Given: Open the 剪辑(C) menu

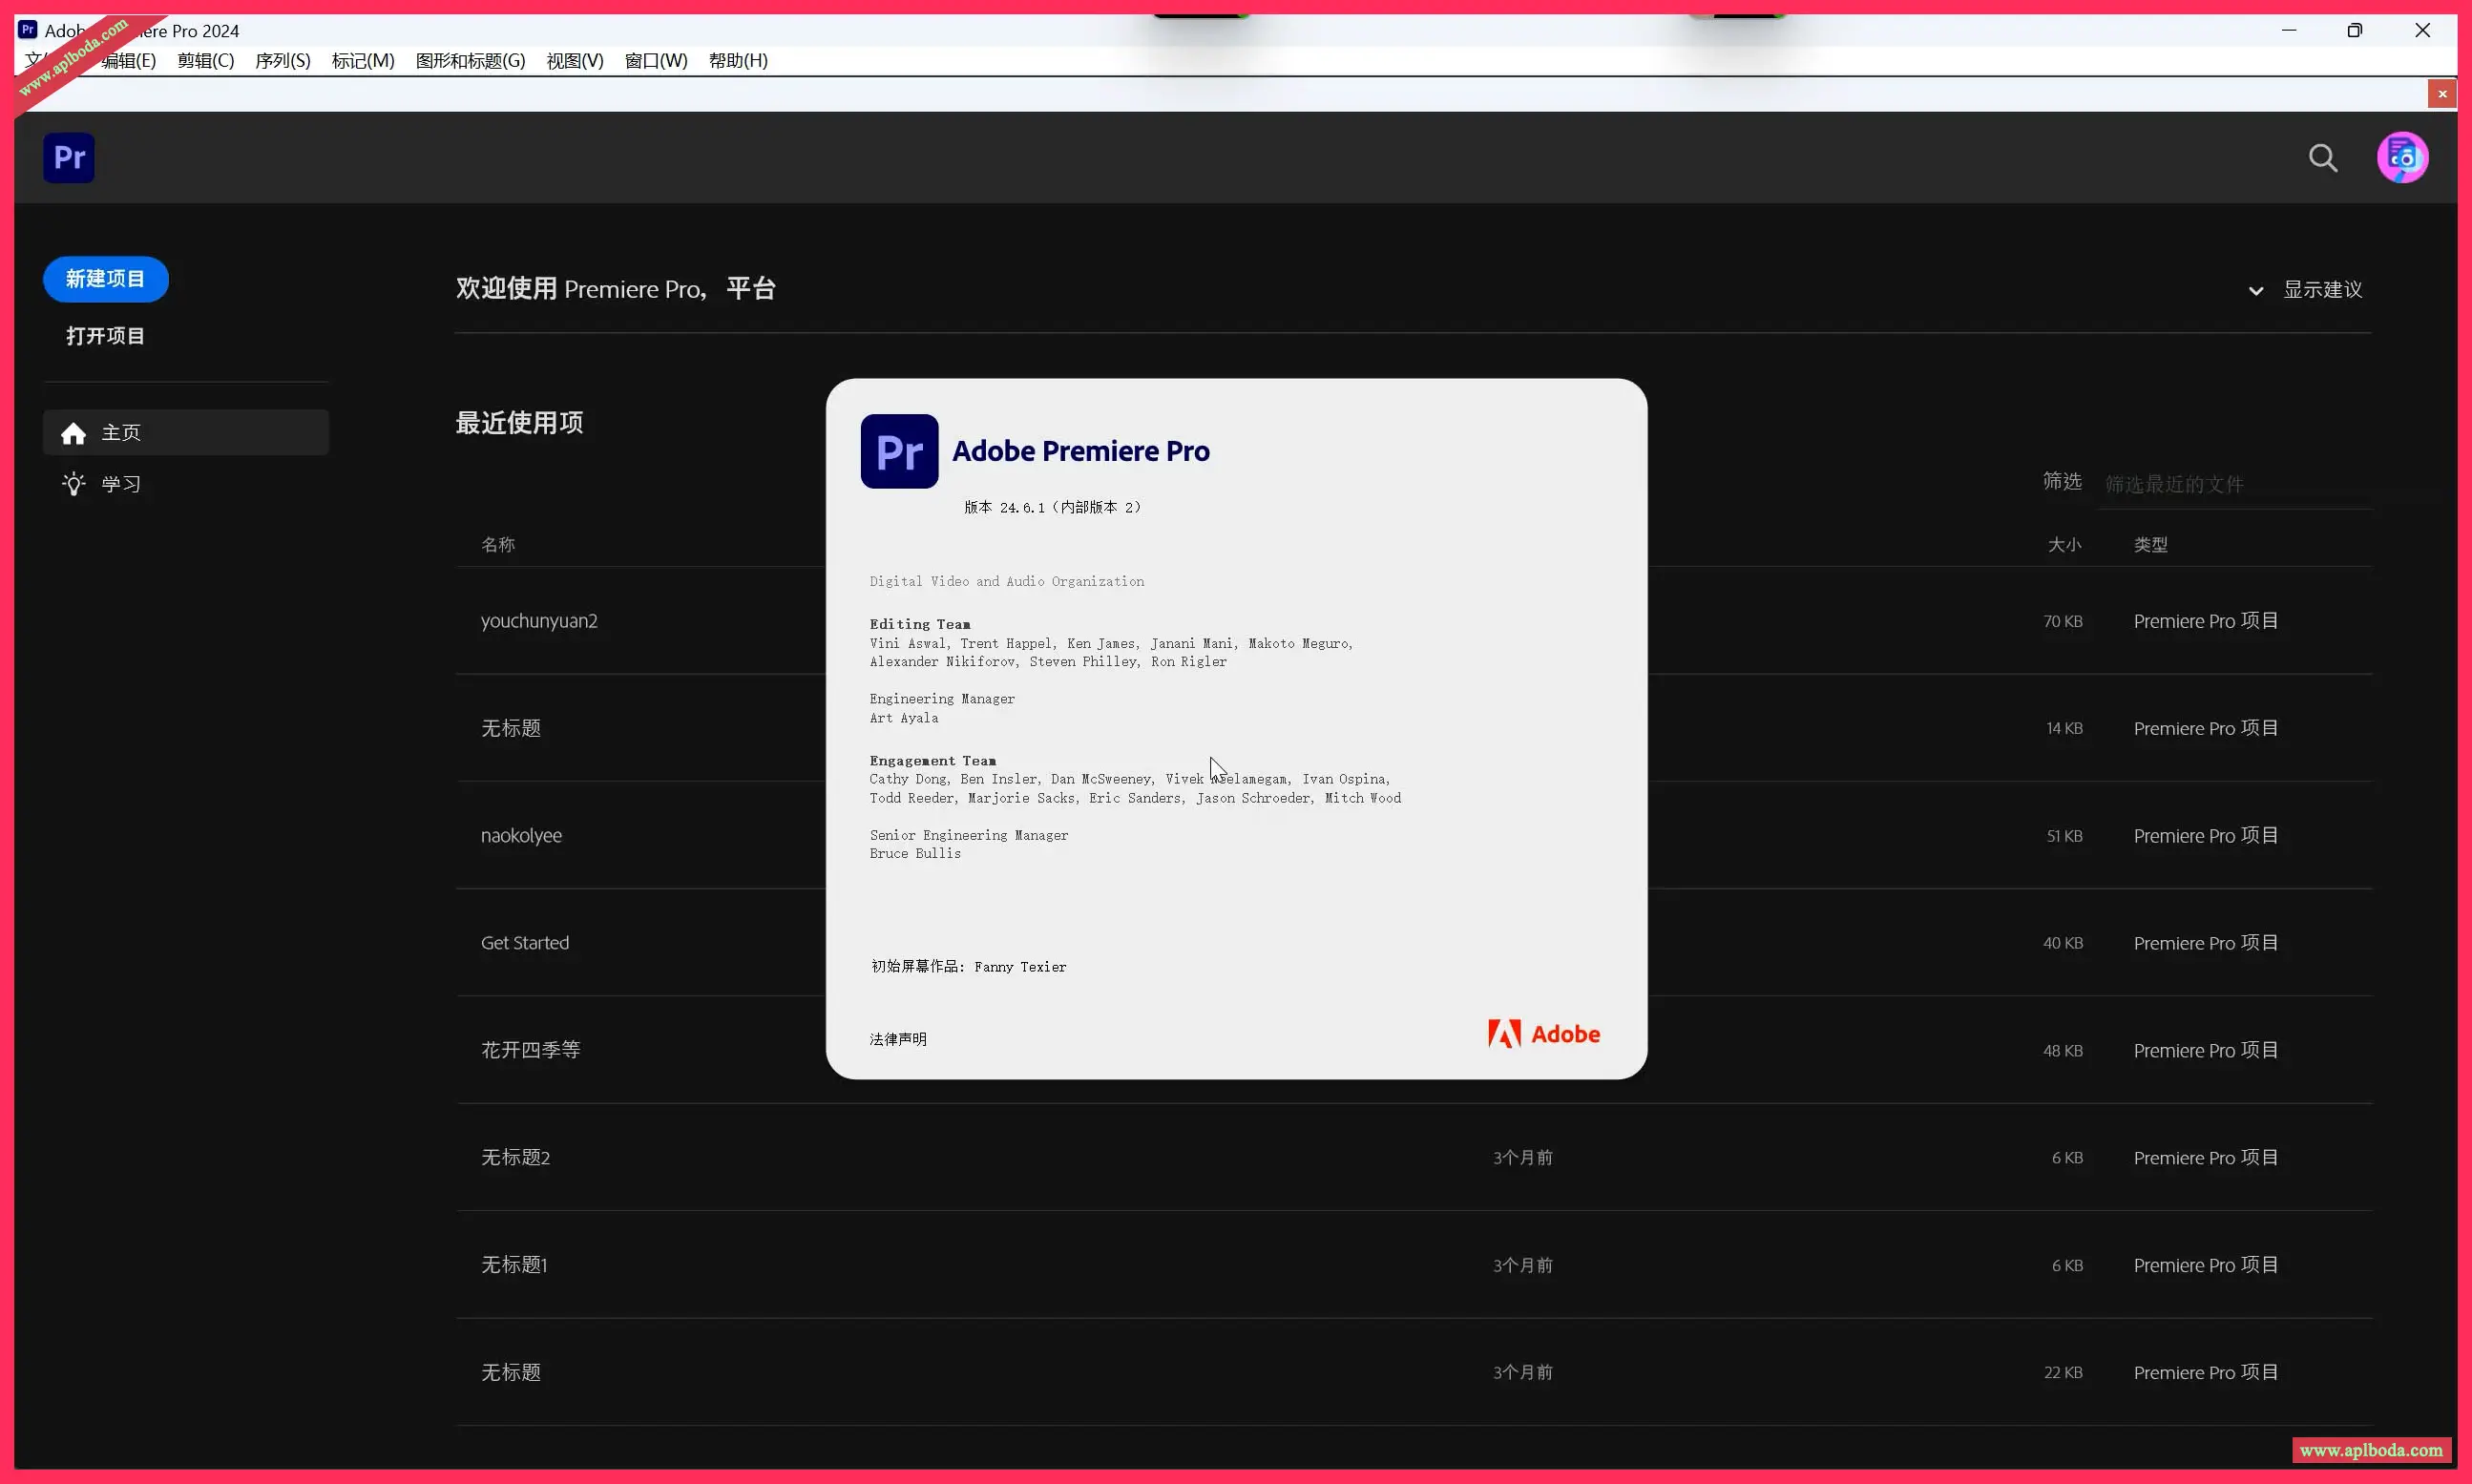Looking at the screenshot, I should coord(206,60).
